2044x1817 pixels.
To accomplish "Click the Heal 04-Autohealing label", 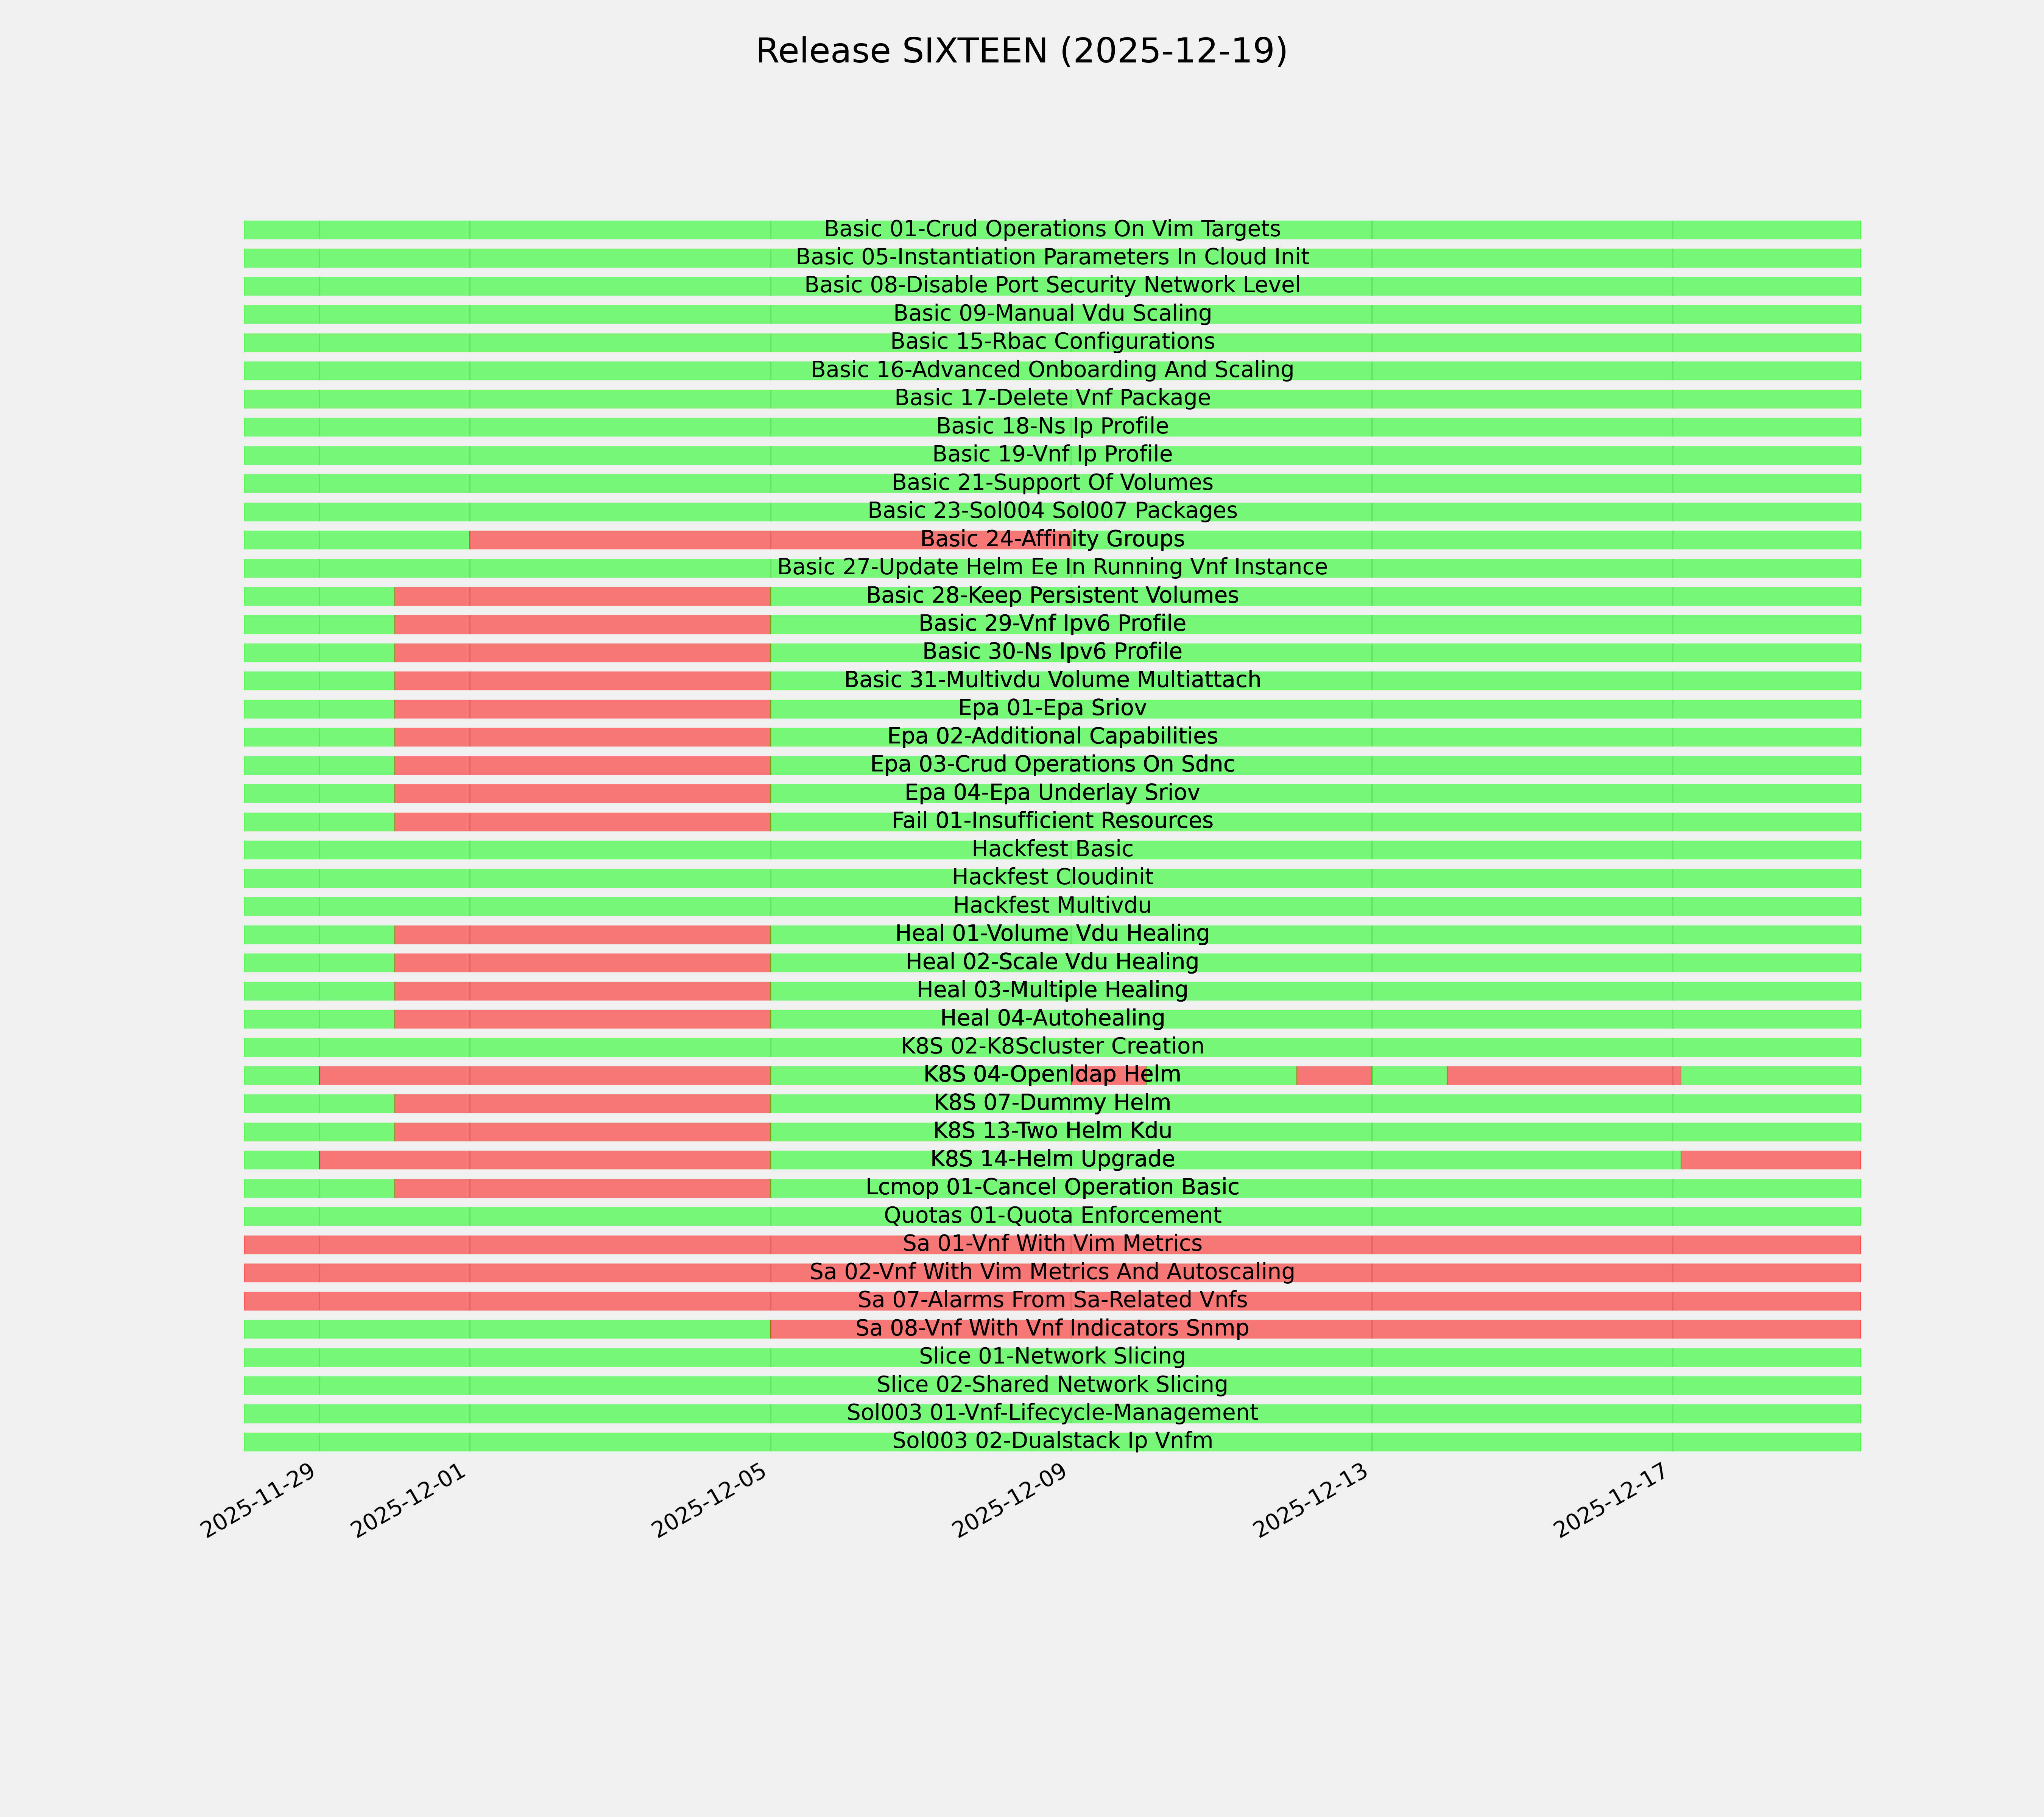I will pyautogui.click(x=1052, y=1018).
